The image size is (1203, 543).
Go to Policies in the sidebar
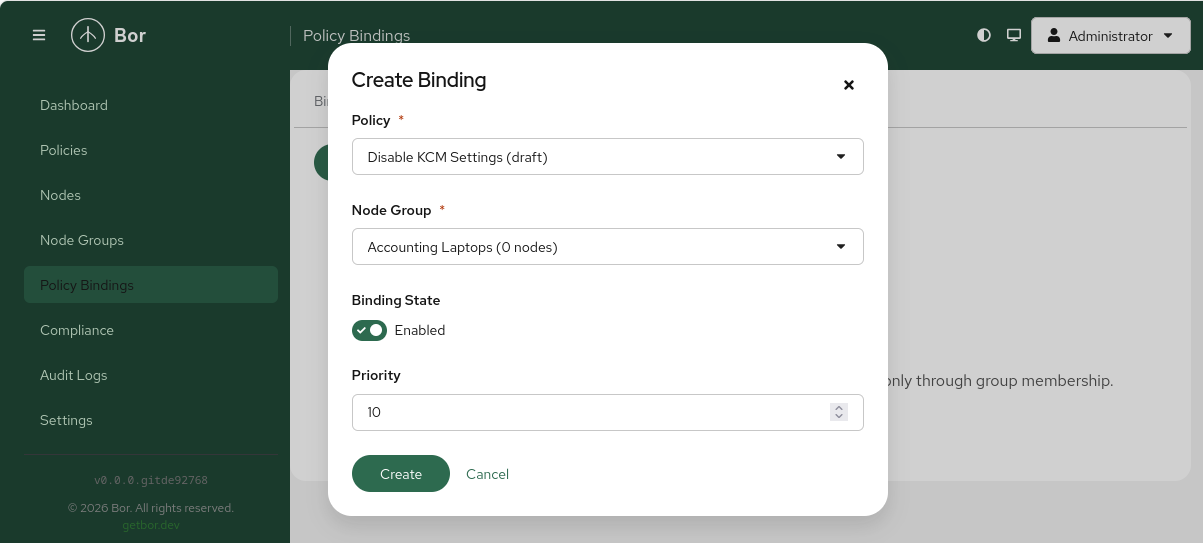click(151, 150)
